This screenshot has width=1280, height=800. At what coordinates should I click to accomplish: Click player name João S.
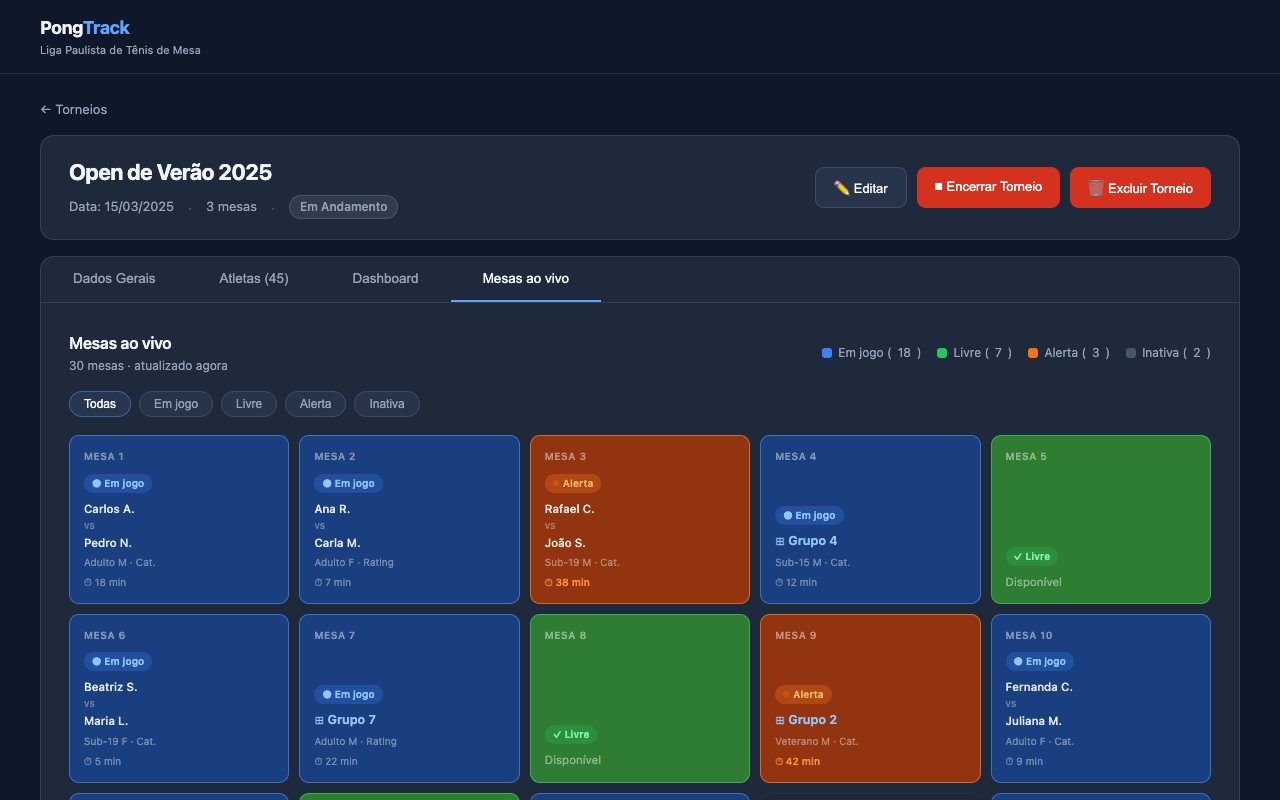point(565,543)
